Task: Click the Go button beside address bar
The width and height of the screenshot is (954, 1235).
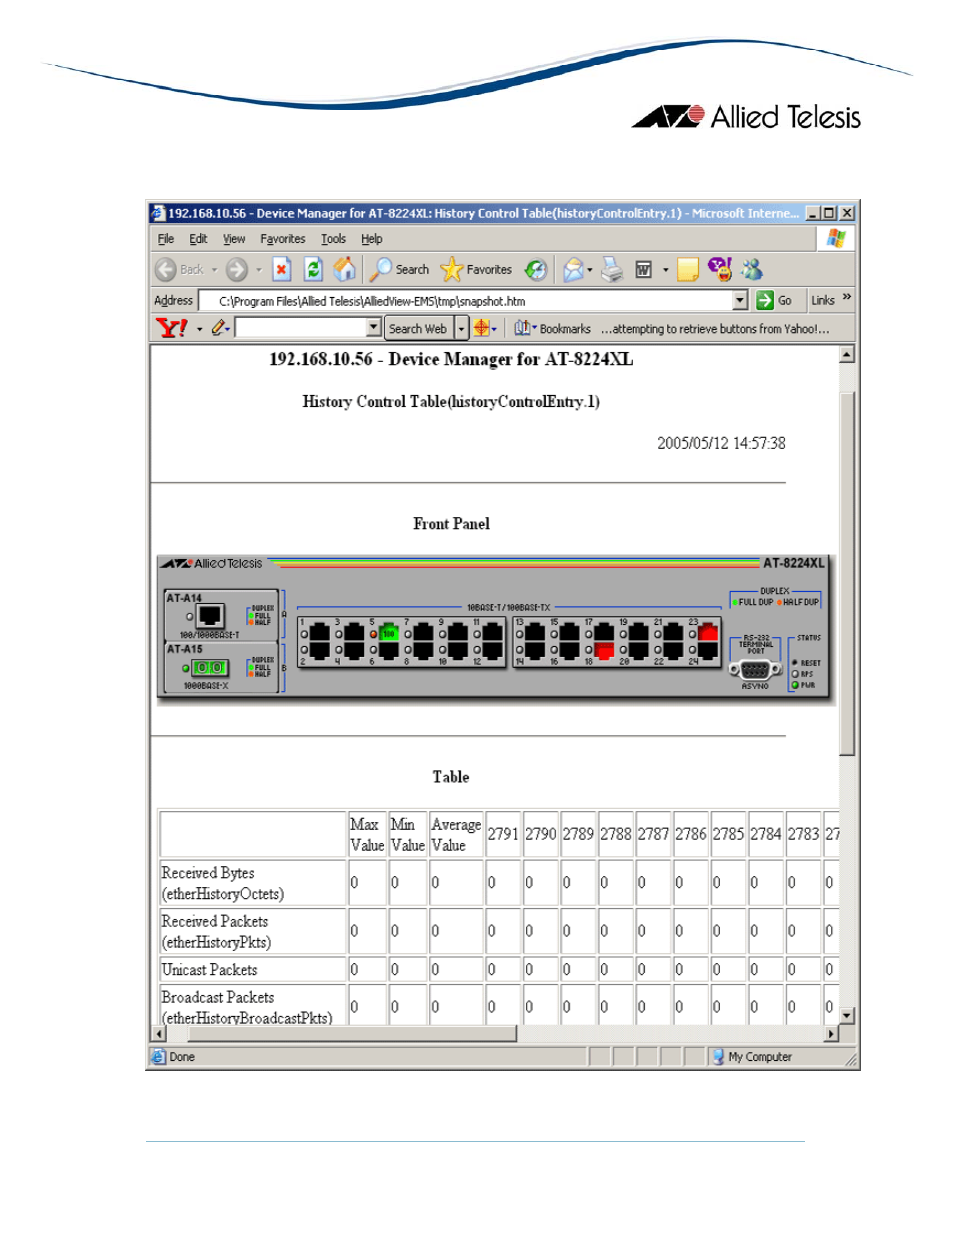Action: (774, 300)
